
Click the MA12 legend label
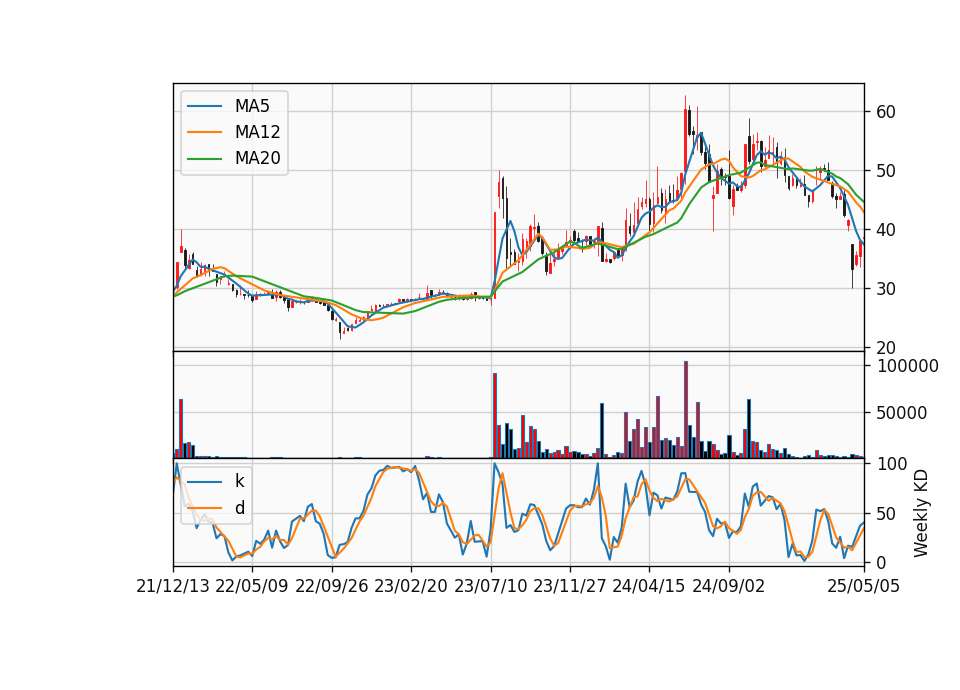coord(257,132)
